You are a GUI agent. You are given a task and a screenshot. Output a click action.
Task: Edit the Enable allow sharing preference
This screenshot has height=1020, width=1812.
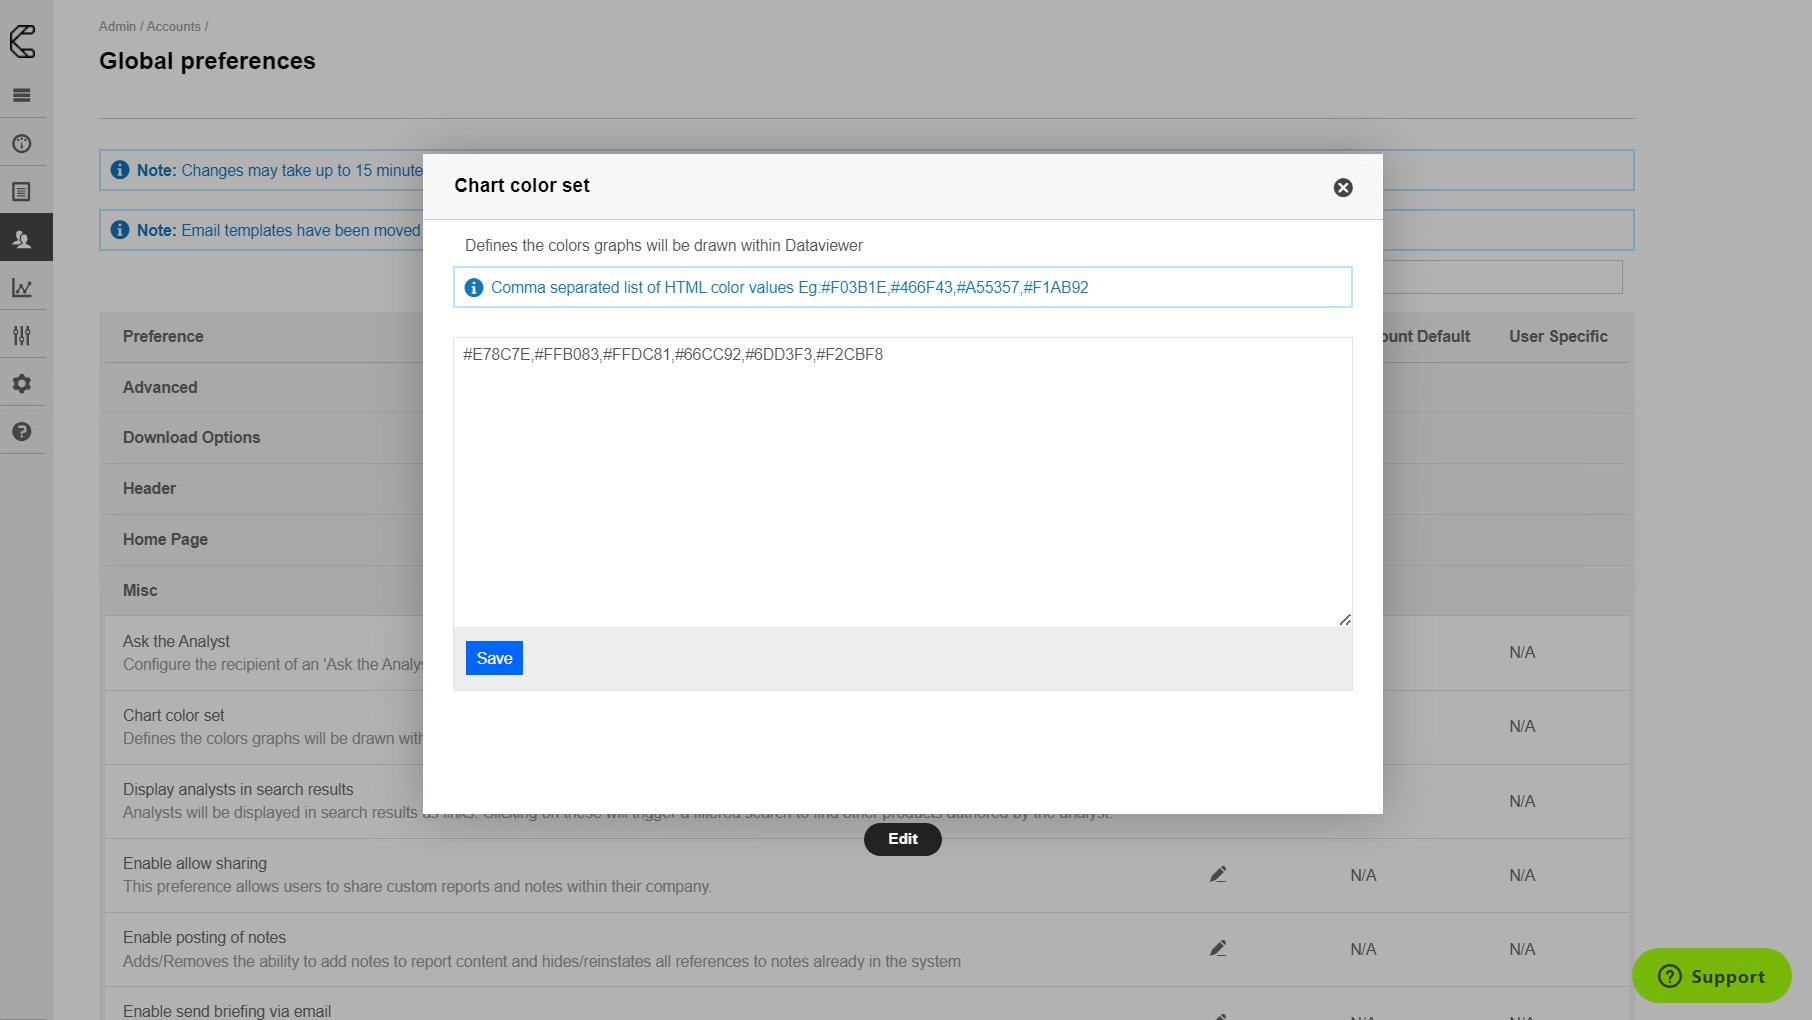point(1217,875)
